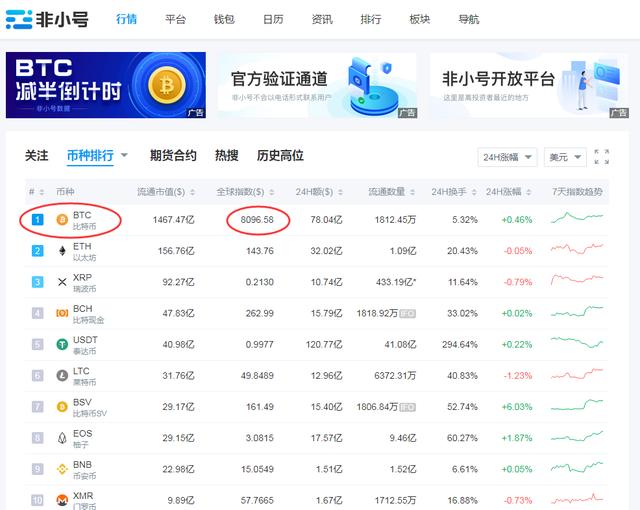Click the LTC Litecoin coin icon
Viewport: 640px width, 510px height.
pos(62,375)
